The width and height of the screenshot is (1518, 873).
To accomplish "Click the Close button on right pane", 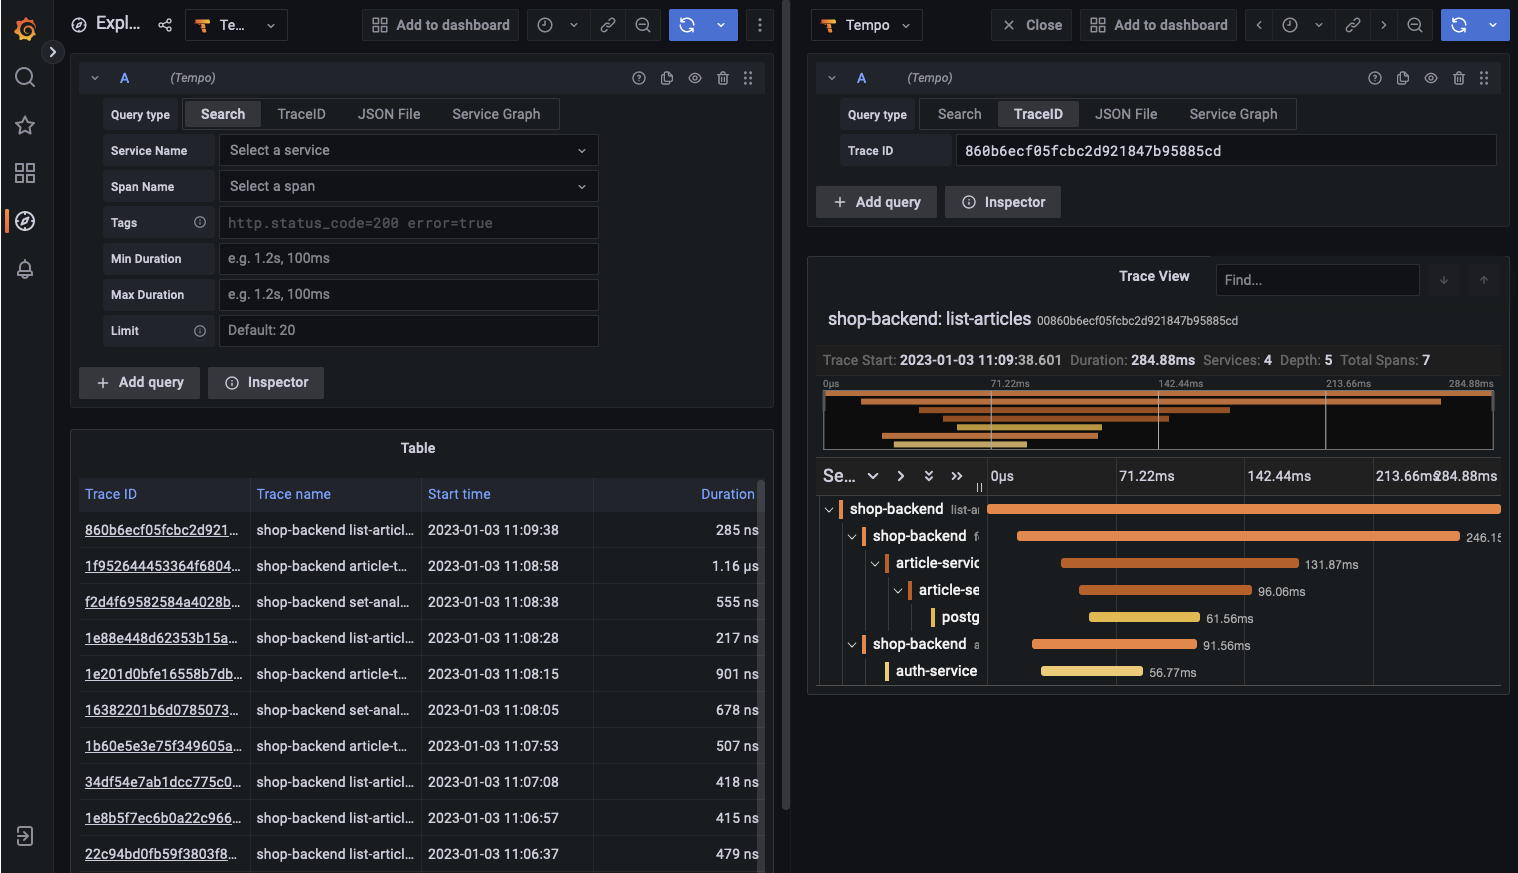I will (1032, 25).
